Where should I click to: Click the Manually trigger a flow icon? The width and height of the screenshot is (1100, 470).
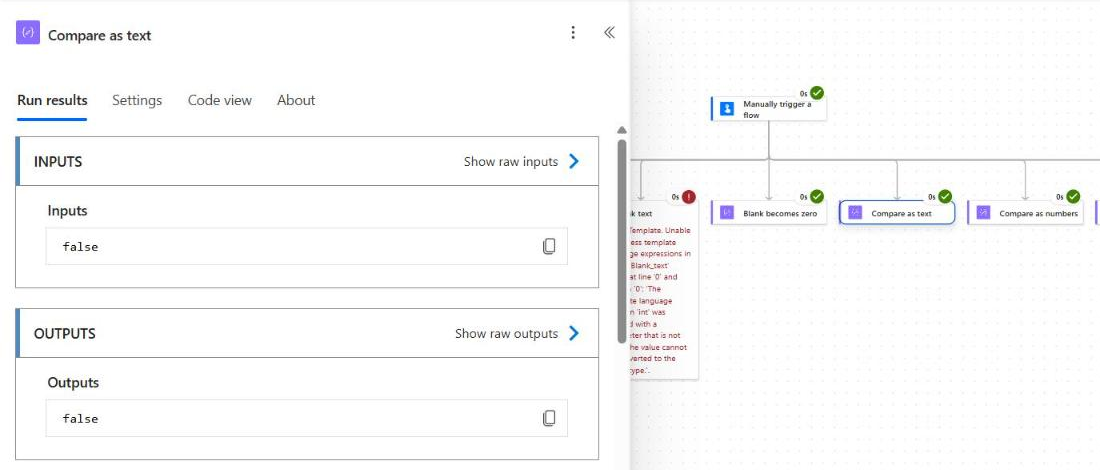(727, 109)
